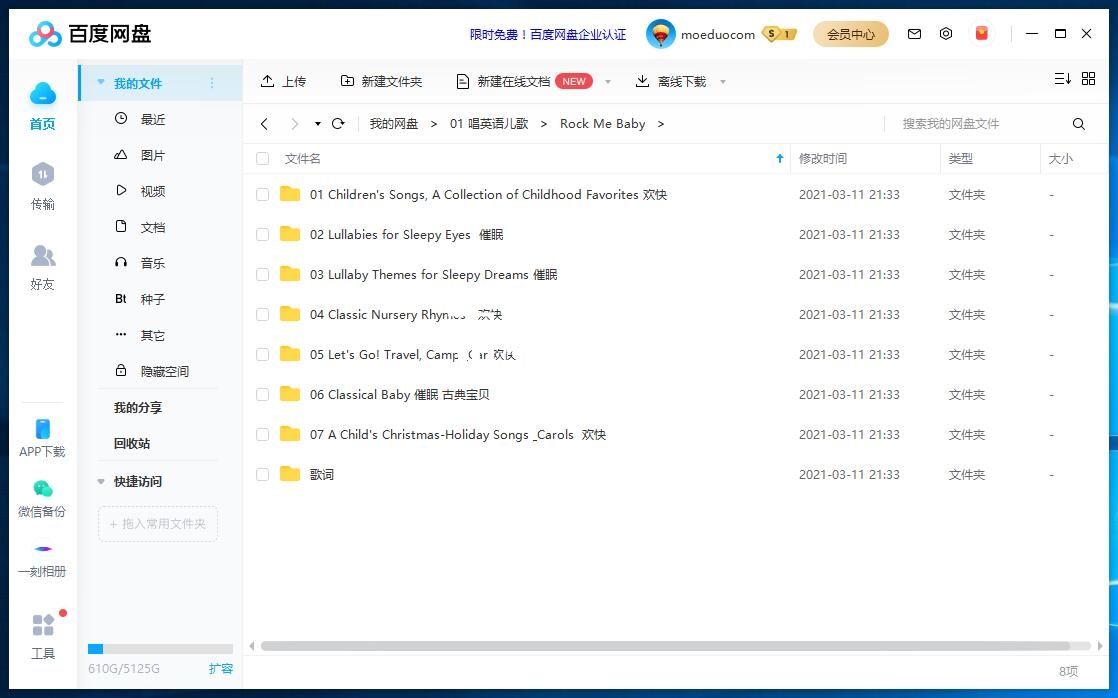Screen dimensions: 1118x698
Task: Expand the 新建在线文档 dropdown arrow
Action: point(608,82)
